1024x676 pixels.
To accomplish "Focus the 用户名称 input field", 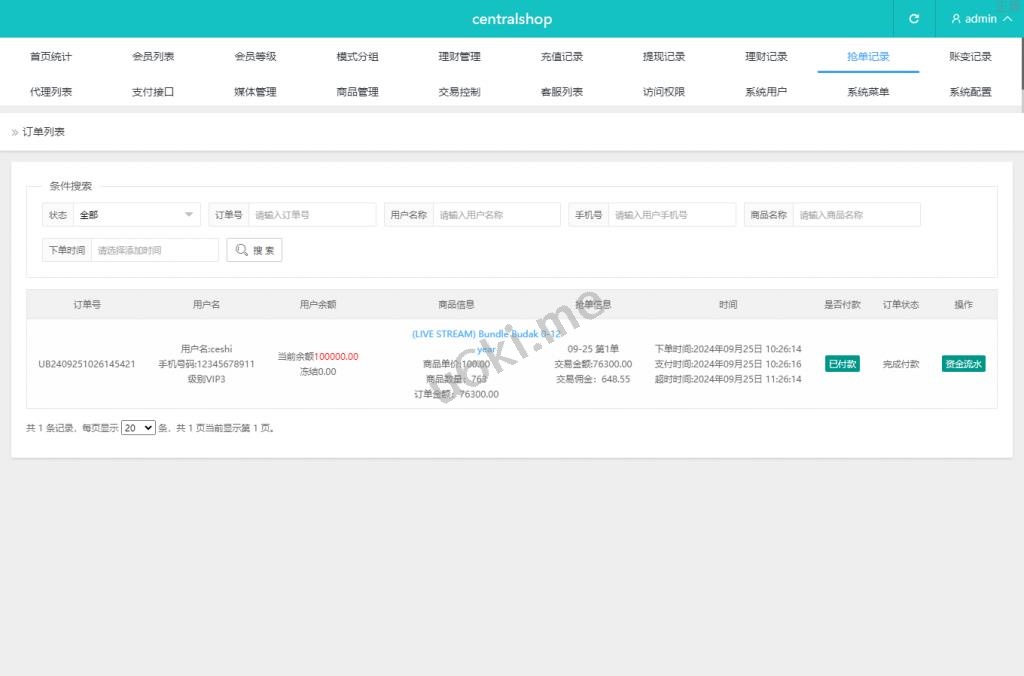I will click(x=496, y=215).
